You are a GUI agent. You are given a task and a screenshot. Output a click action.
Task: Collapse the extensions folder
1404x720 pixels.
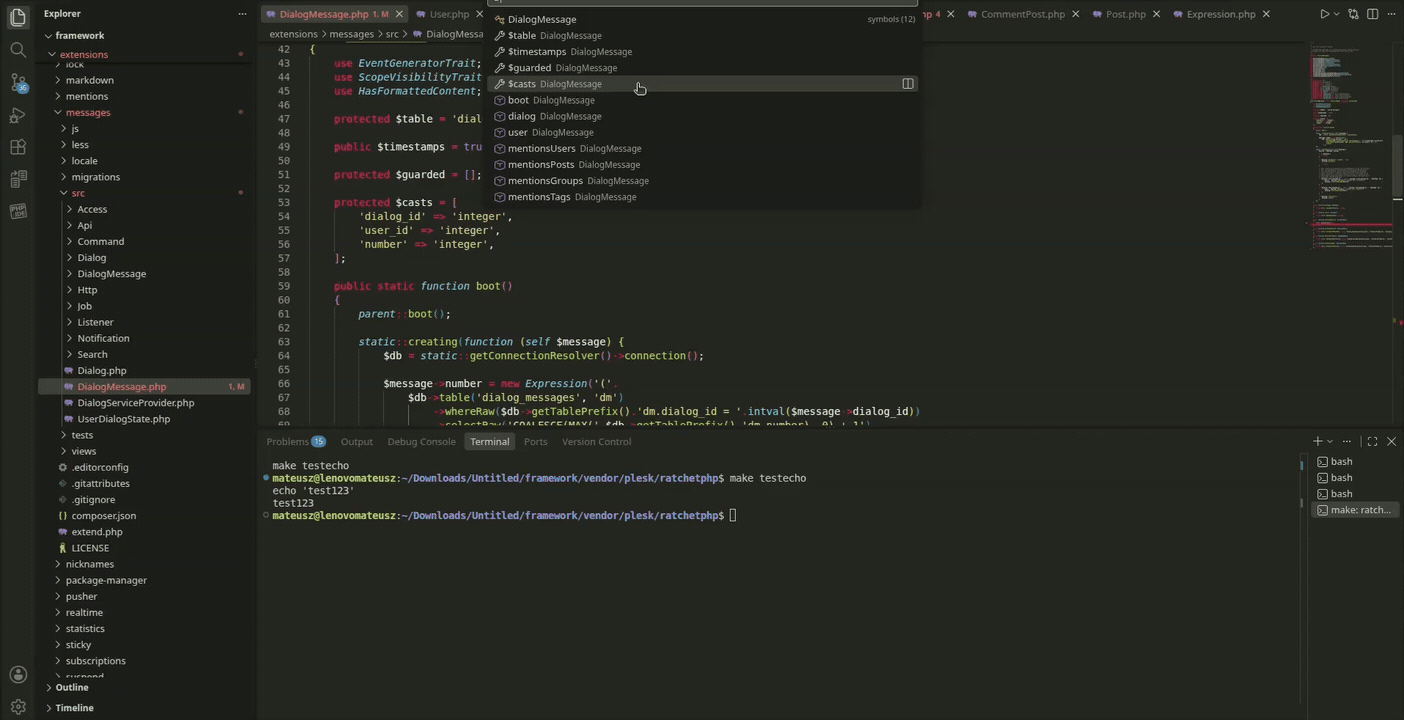pyautogui.click(x=84, y=54)
